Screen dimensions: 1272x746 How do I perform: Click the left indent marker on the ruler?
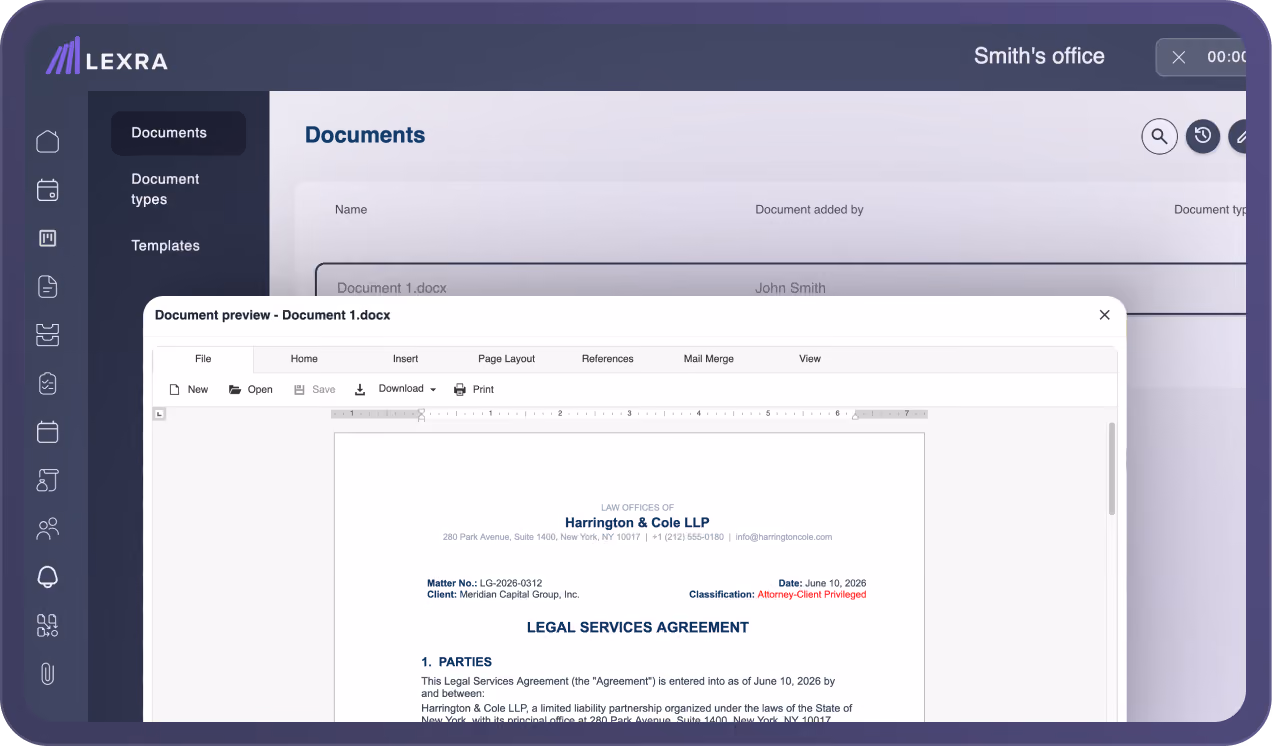pos(421,415)
